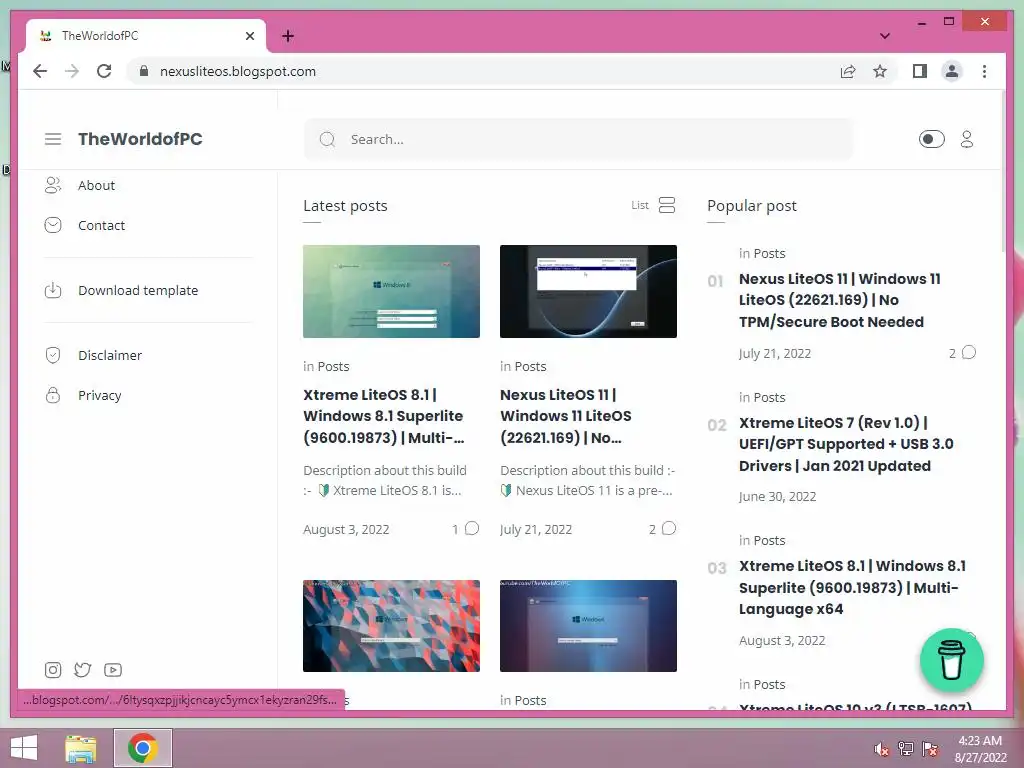Screen dimensions: 1024x768
Task: Open popular post 01 Nexus LiteOS 11
Action: [840, 300]
